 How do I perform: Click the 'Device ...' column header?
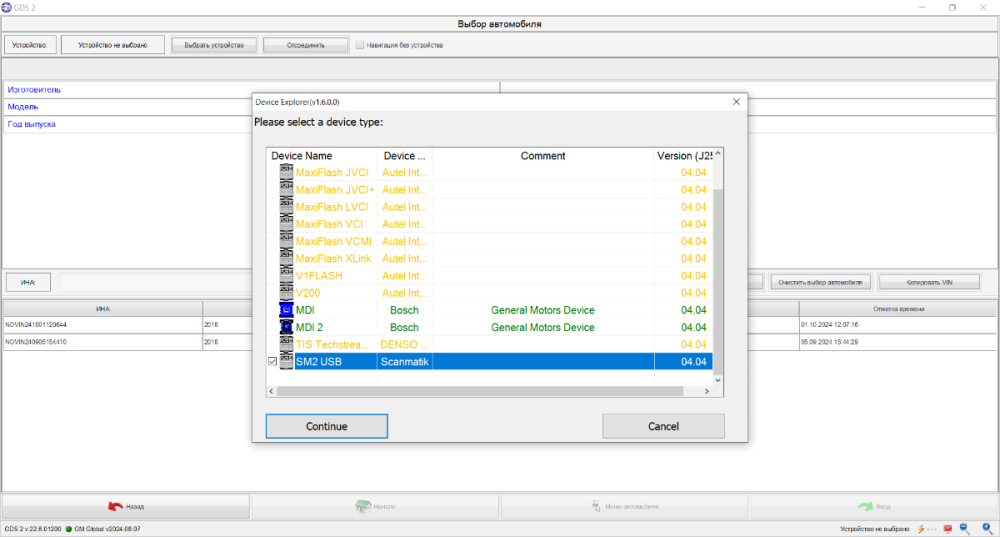(404, 156)
